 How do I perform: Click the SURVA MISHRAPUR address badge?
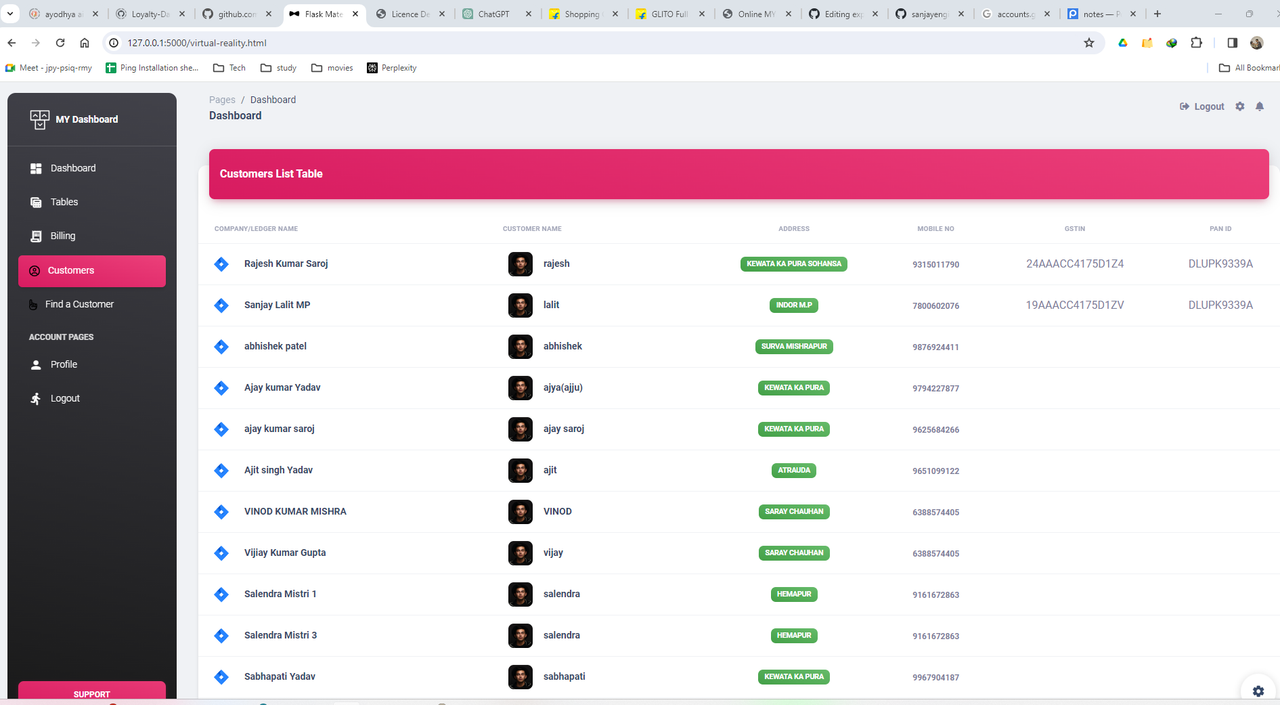[794, 347]
